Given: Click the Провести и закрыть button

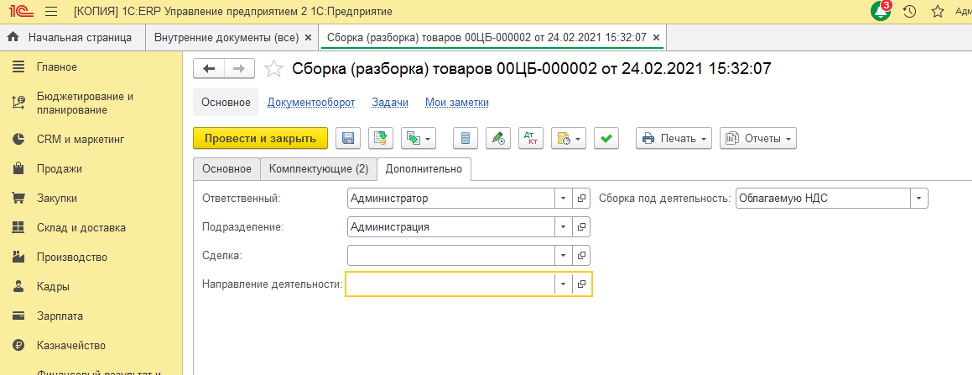Looking at the screenshot, I should click(260, 139).
